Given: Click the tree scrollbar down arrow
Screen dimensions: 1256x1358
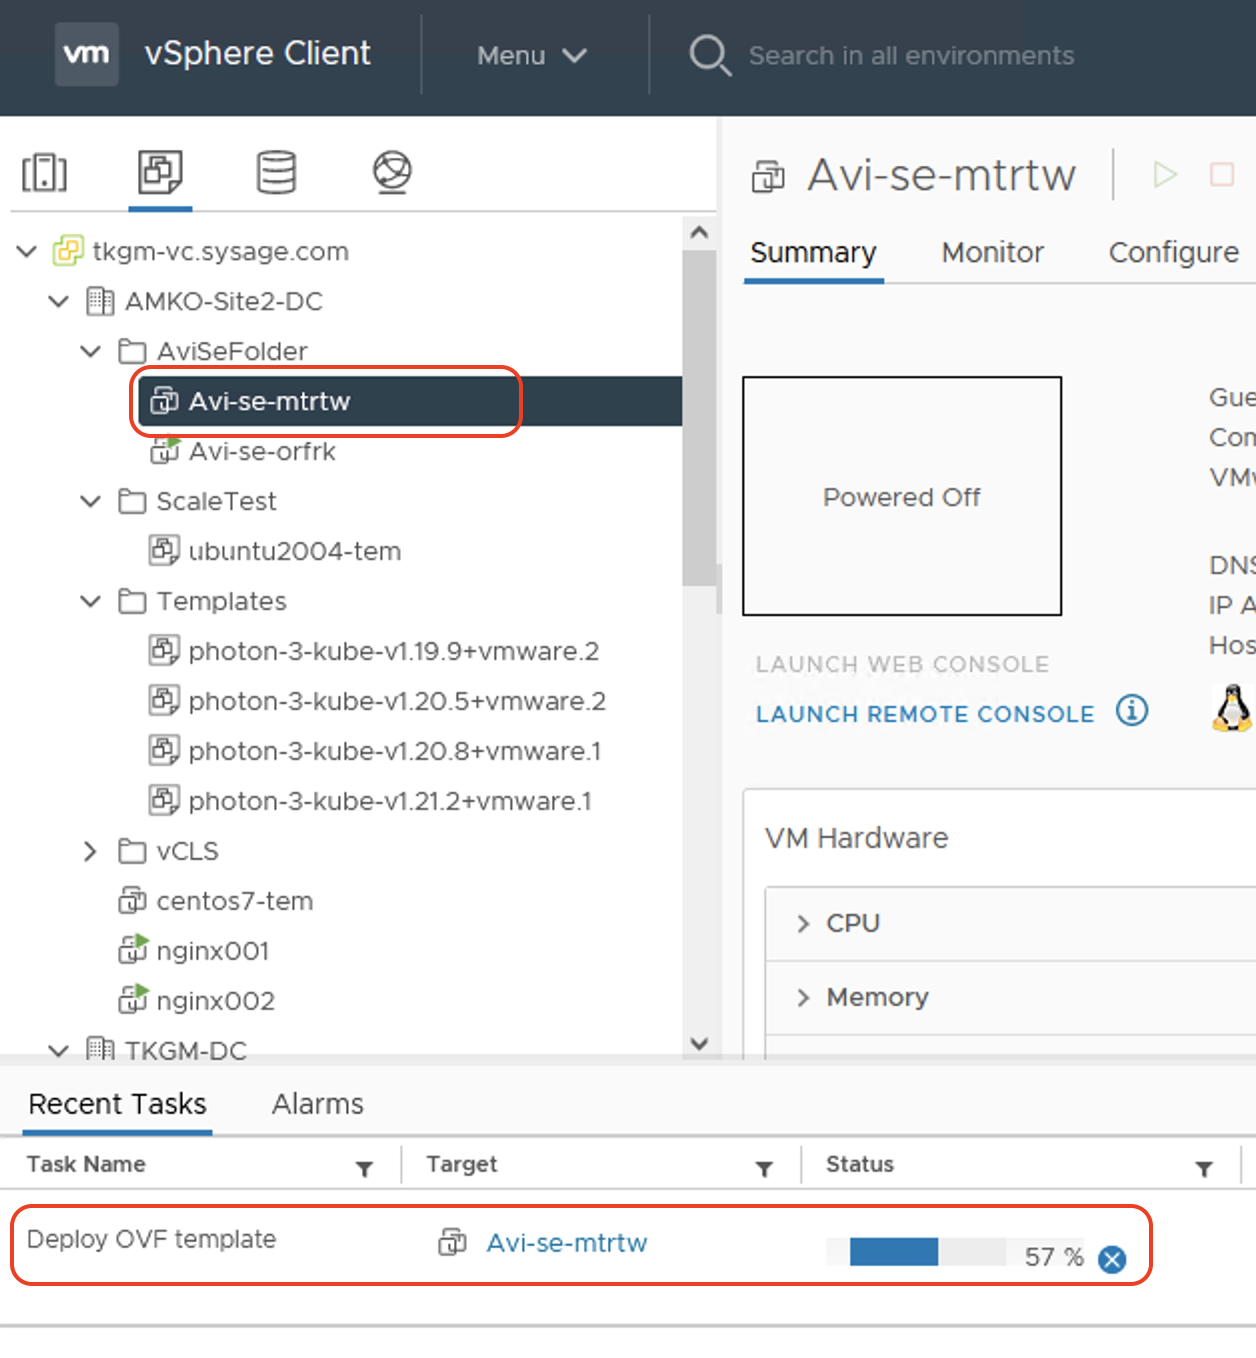Looking at the screenshot, I should point(700,1043).
